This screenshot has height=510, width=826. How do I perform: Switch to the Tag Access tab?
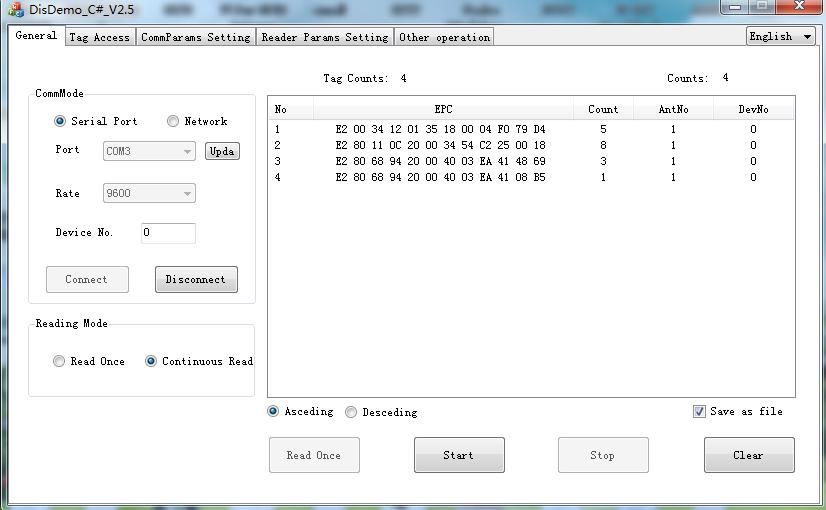pos(99,37)
